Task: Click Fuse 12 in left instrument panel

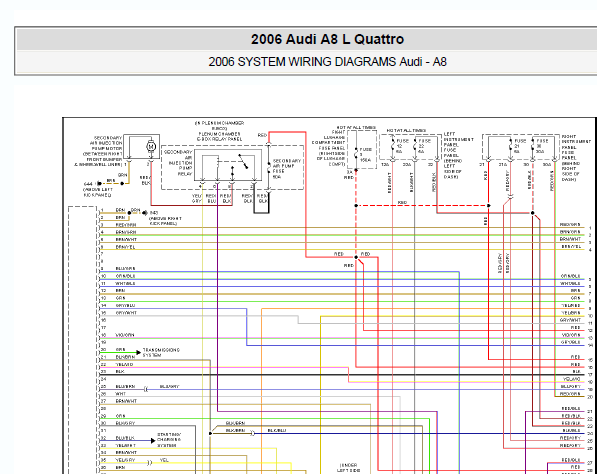Action: [x=393, y=145]
